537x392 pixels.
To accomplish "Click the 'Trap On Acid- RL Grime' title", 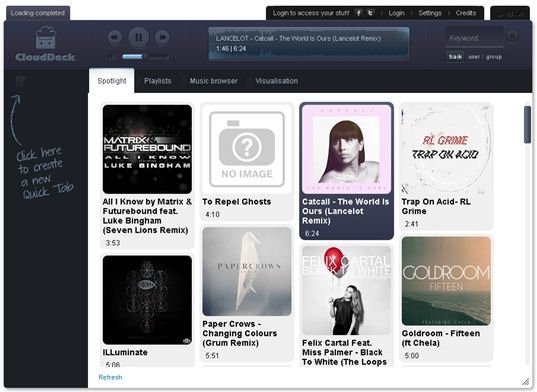I will [436, 206].
